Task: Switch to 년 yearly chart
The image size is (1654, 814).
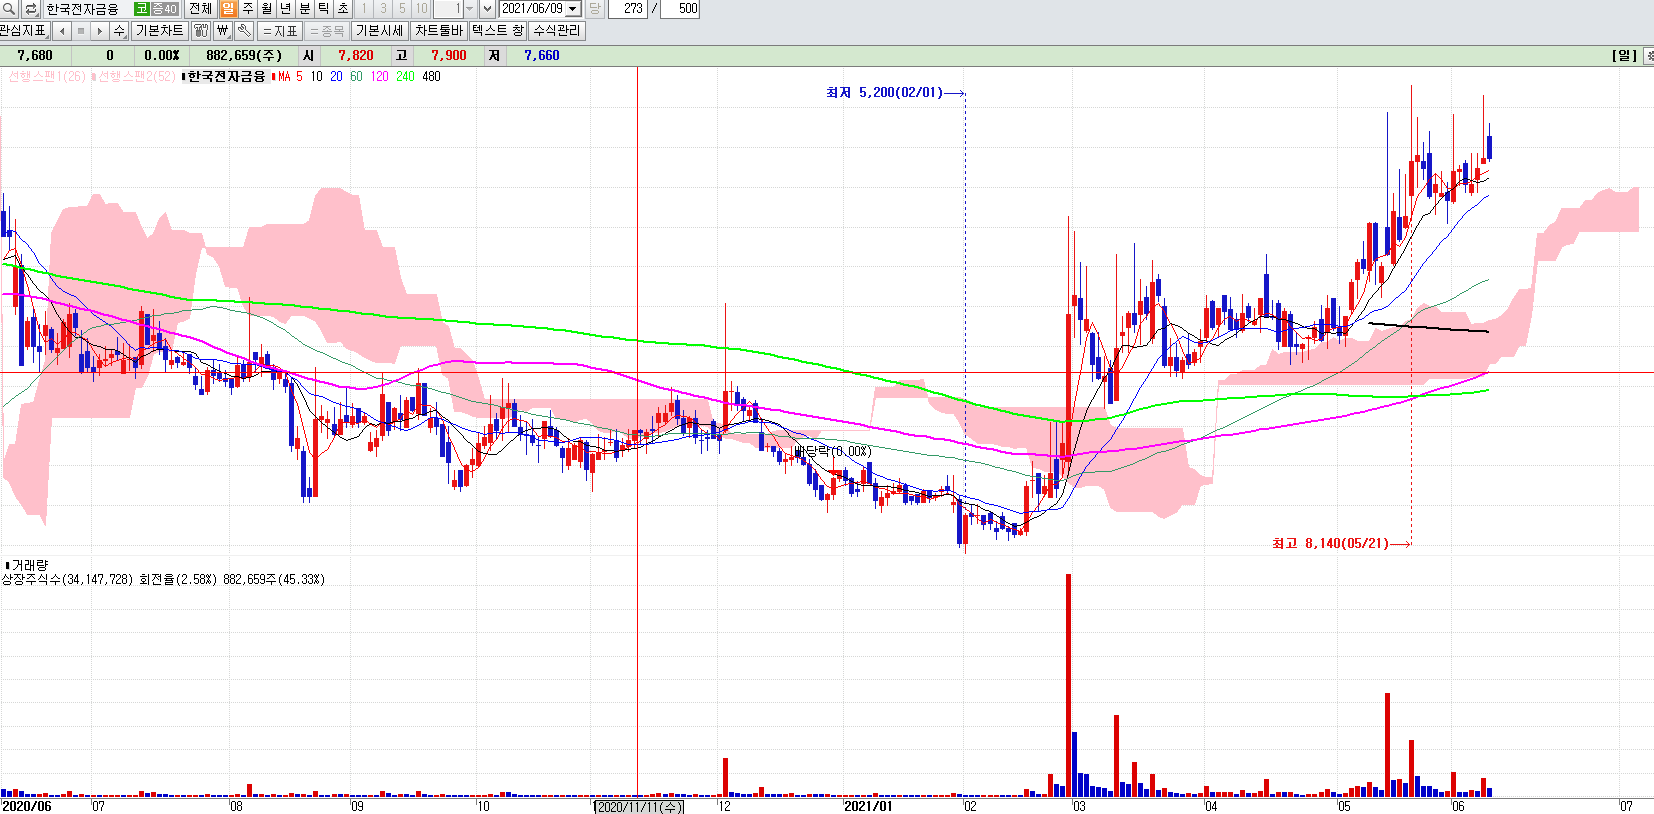Action: (285, 9)
